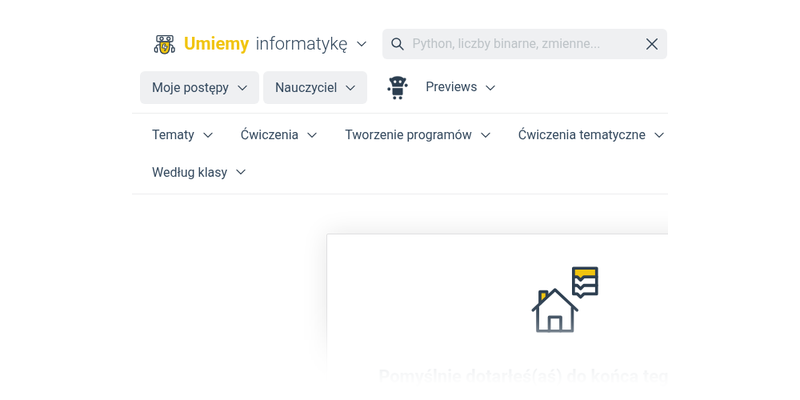Clear the search with the X icon
Image resolution: width=800 pixels, height=400 pixels.
click(x=652, y=44)
